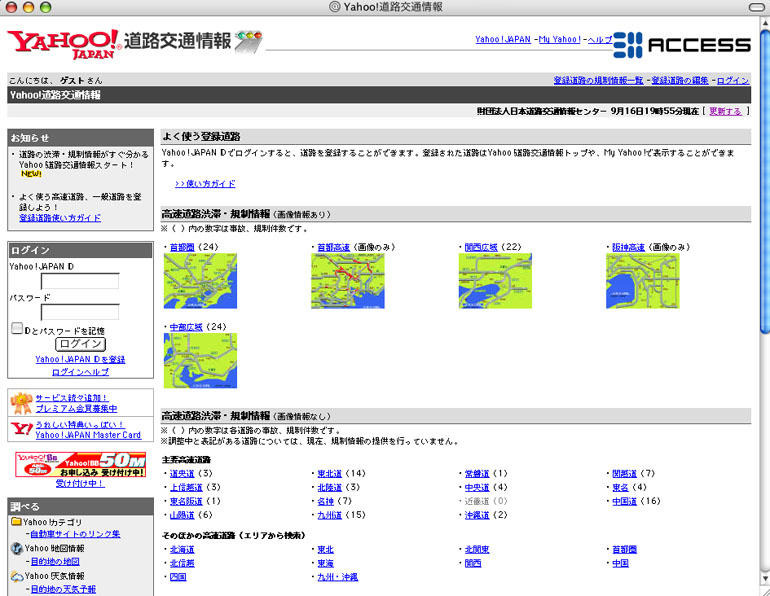Image resolution: width=770 pixels, height=596 pixels.
Task: Select the 北海道 area link
Action: pos(182,549)
